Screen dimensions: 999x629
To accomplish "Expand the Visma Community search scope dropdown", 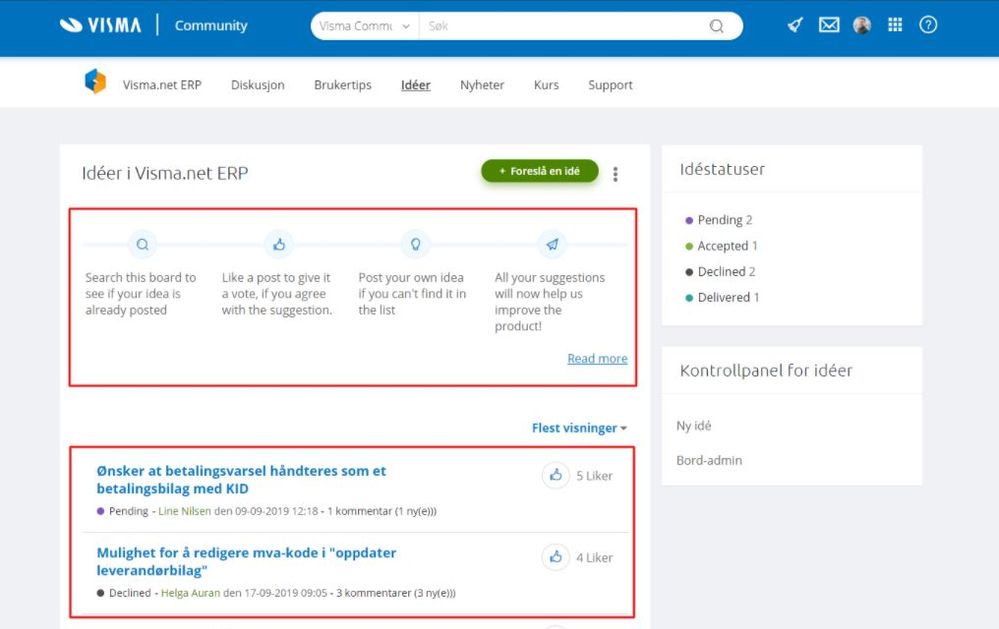I will coord(365,26).
